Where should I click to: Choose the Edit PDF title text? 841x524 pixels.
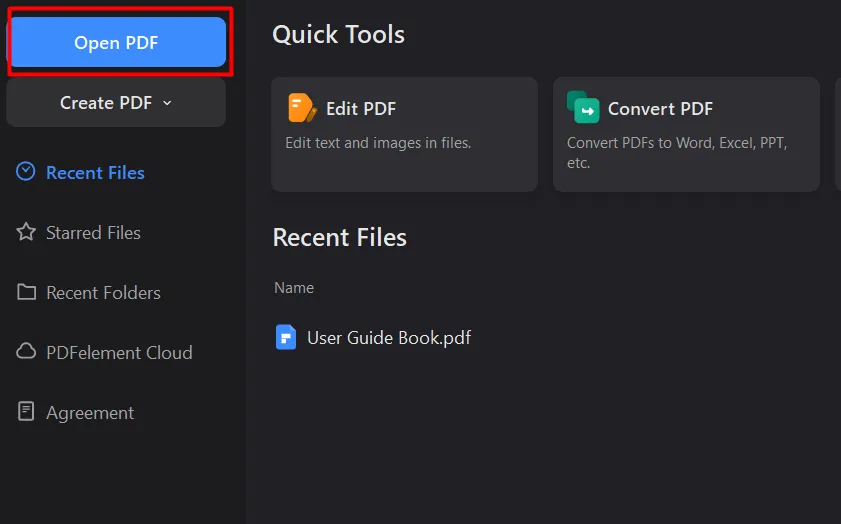pyautogui.click(x=361, y=109)
